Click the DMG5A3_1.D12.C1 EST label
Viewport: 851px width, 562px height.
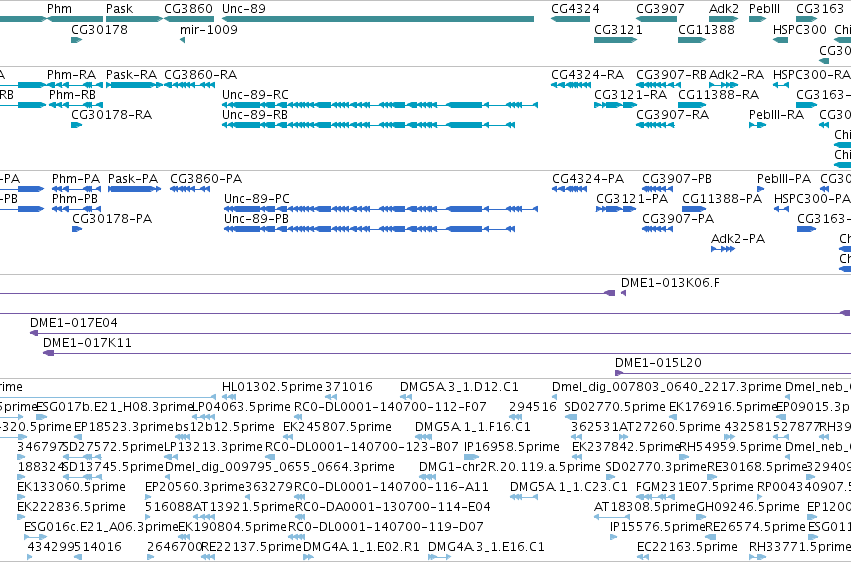click(459, 387)
